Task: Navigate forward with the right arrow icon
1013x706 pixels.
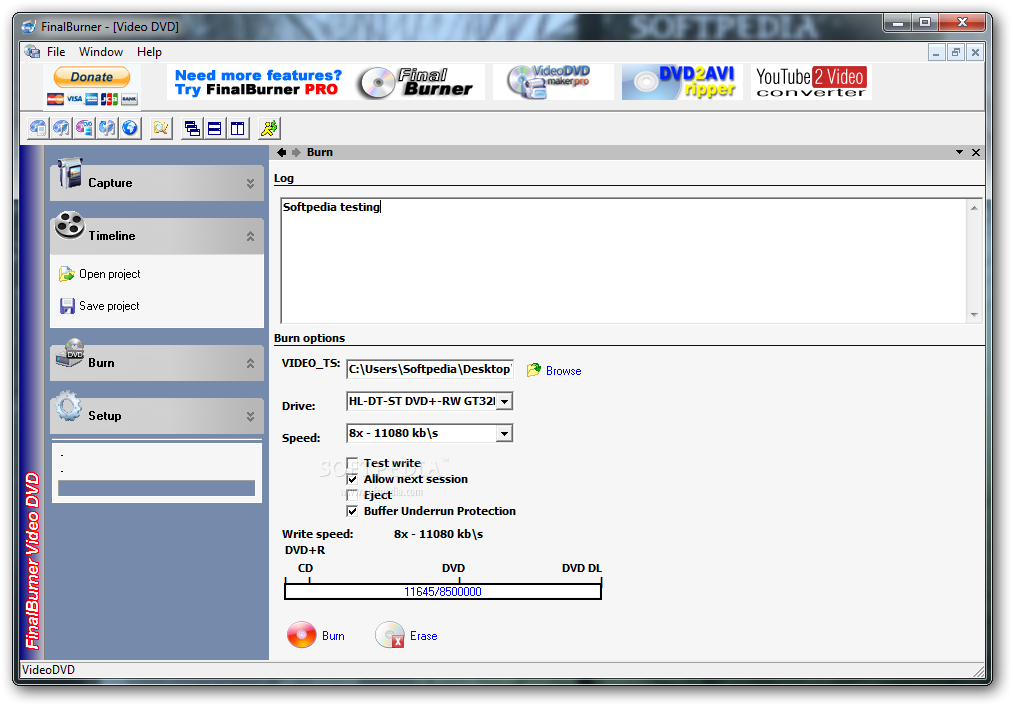Action: [296, 152]
